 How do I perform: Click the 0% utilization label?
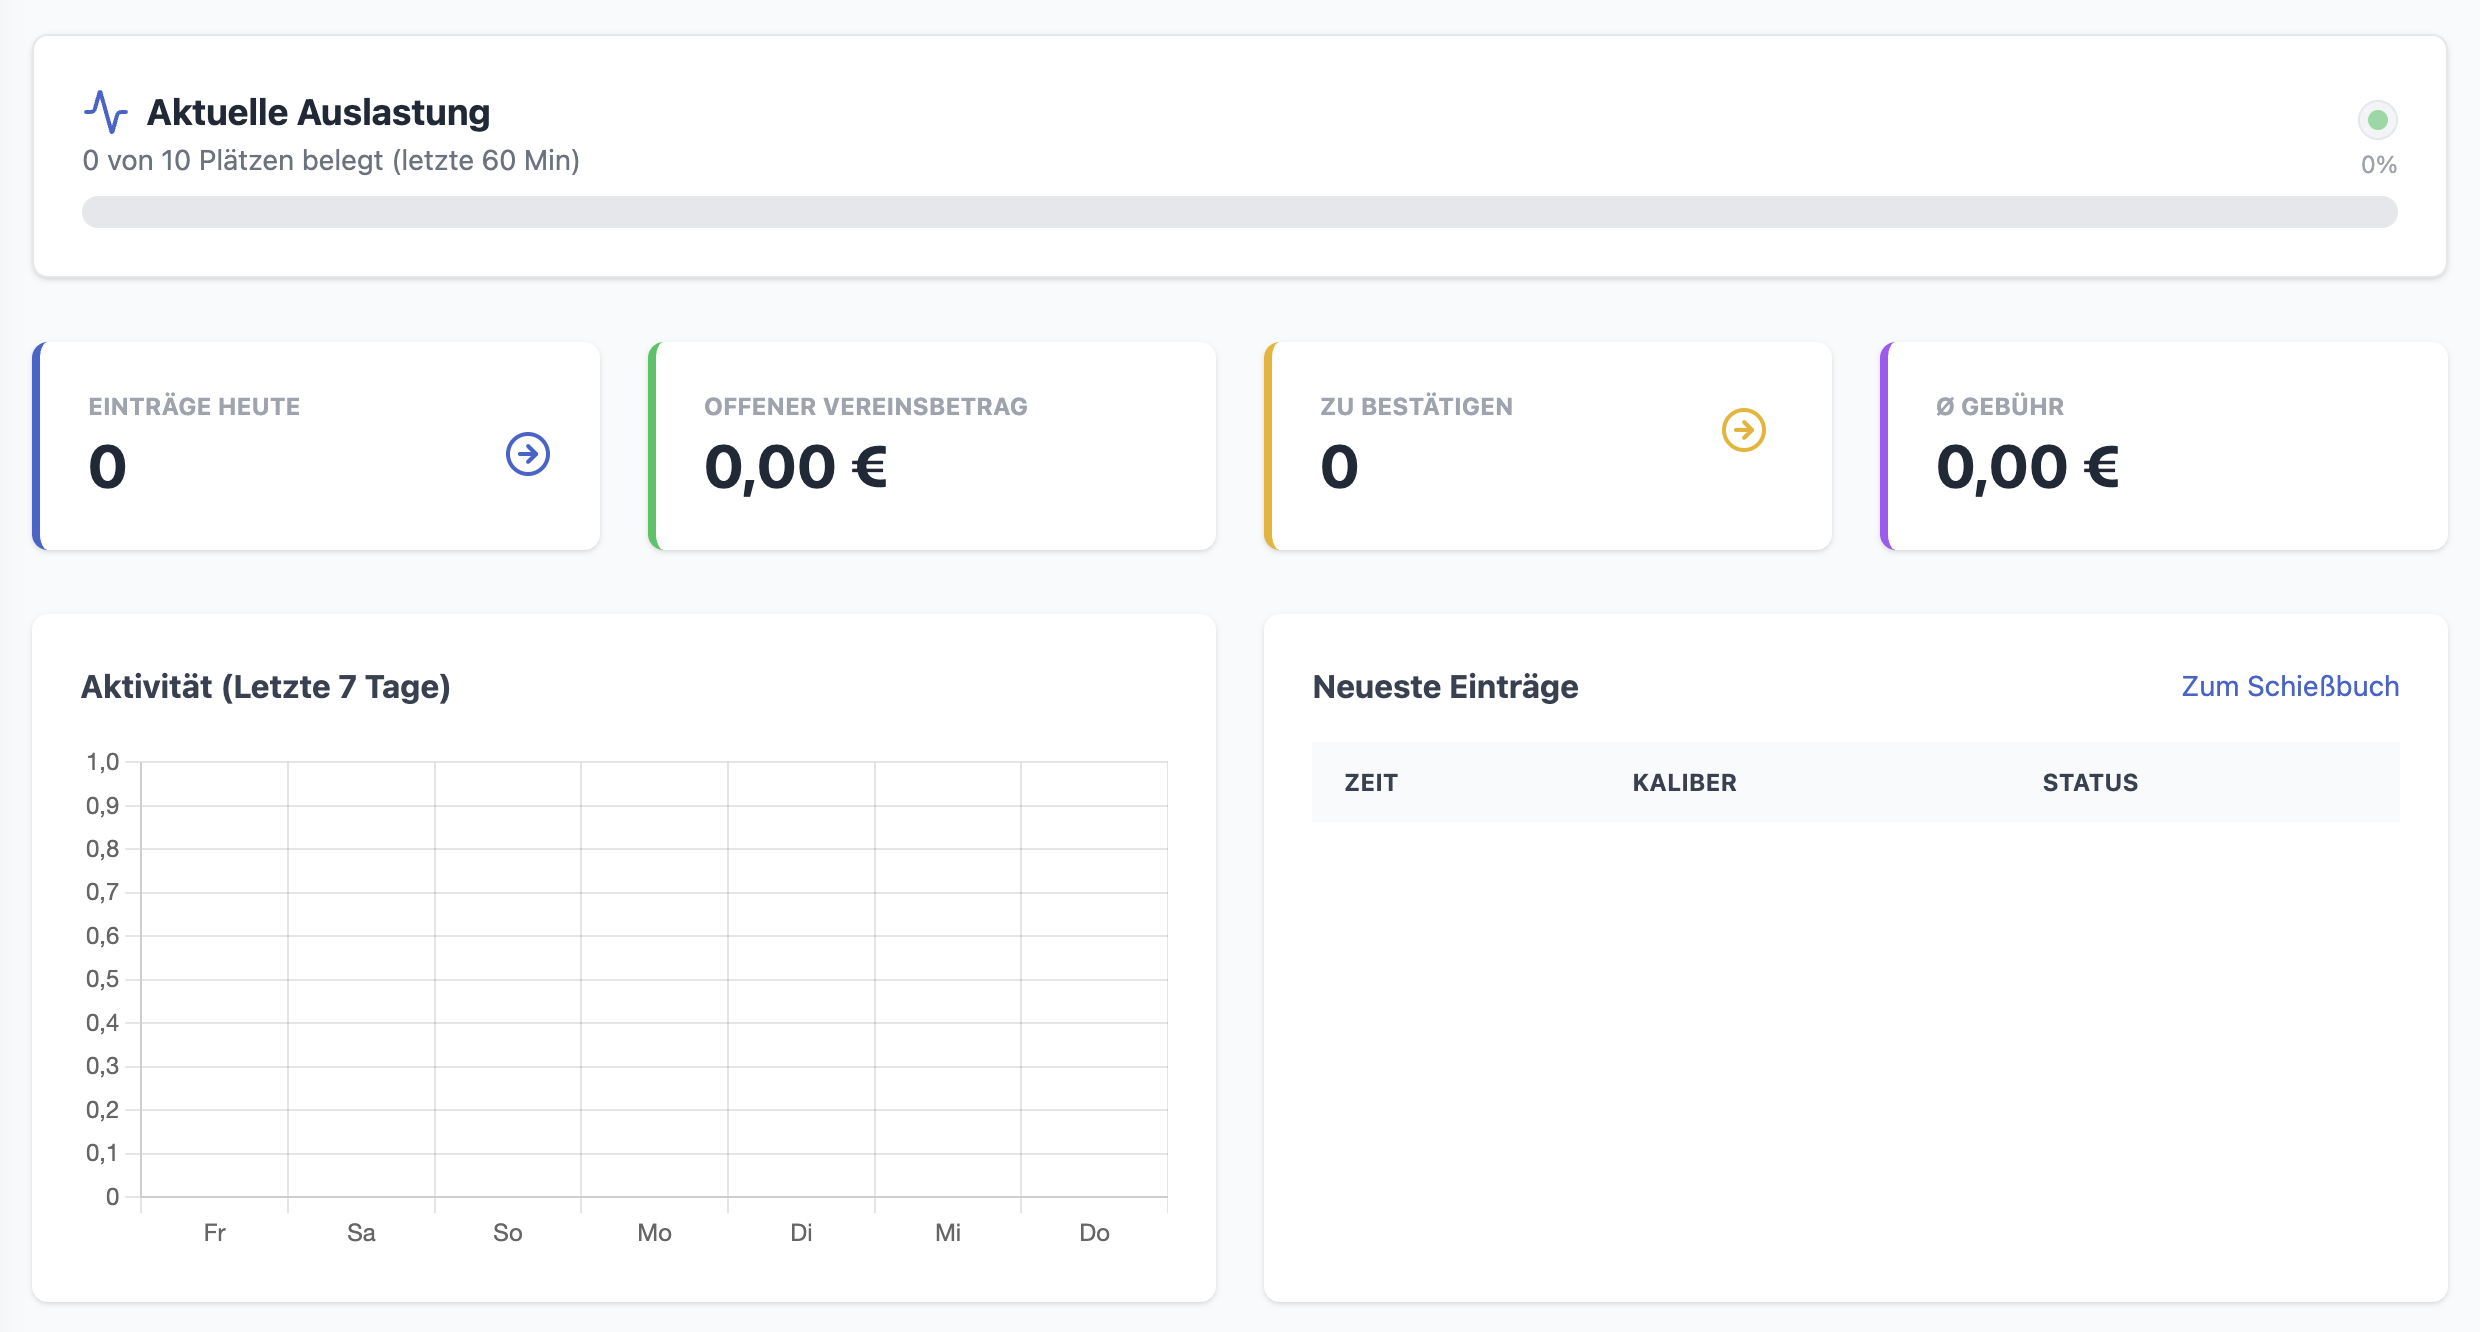point(2378,165)
